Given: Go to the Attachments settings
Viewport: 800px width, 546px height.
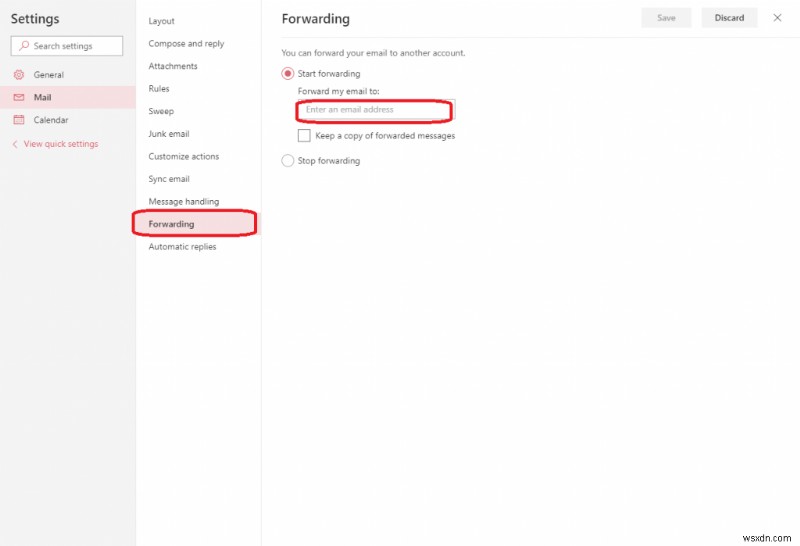Looking at the screenshot, I should [173, 66].
